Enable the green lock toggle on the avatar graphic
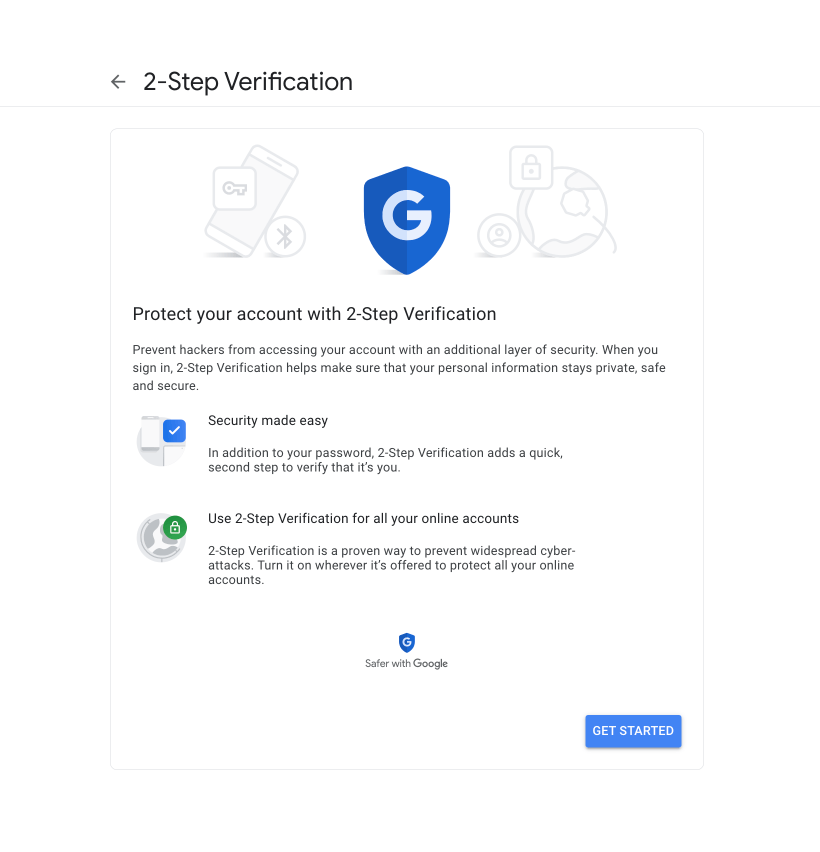This screenshot has width=820, height=852. (175, 527)
